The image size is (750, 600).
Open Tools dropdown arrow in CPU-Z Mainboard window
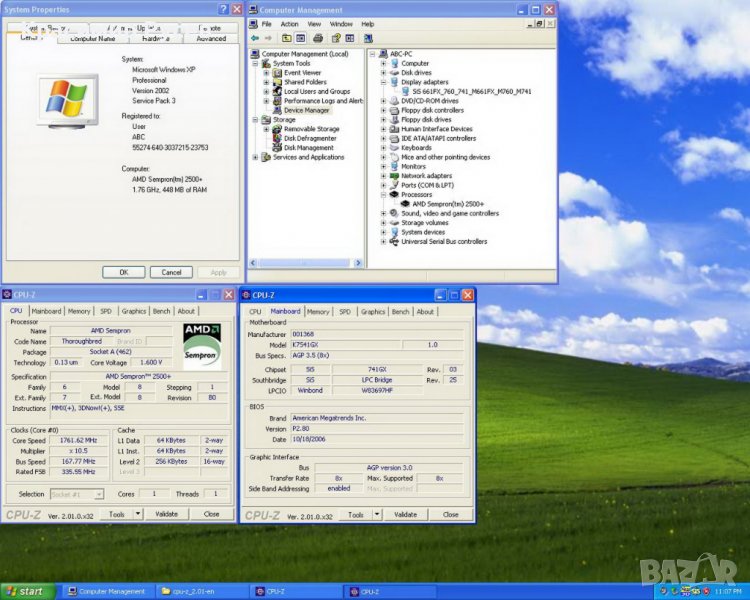click(376, 514)
